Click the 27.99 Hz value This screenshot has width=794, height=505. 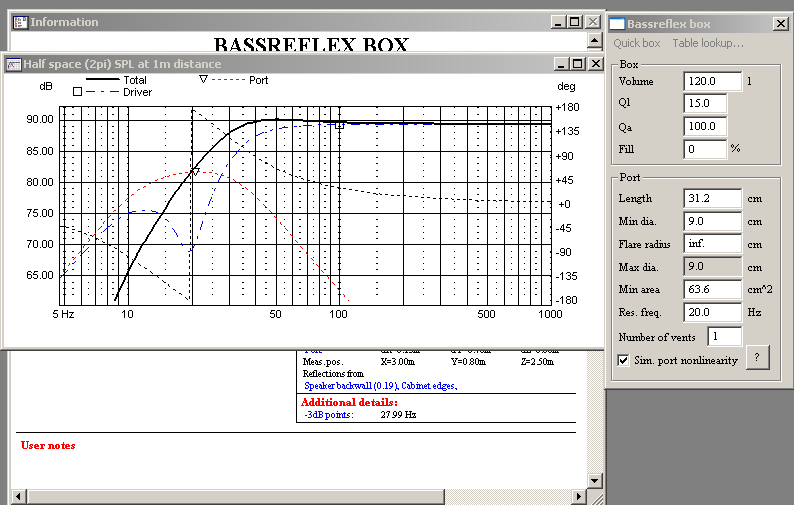[398, 414]
